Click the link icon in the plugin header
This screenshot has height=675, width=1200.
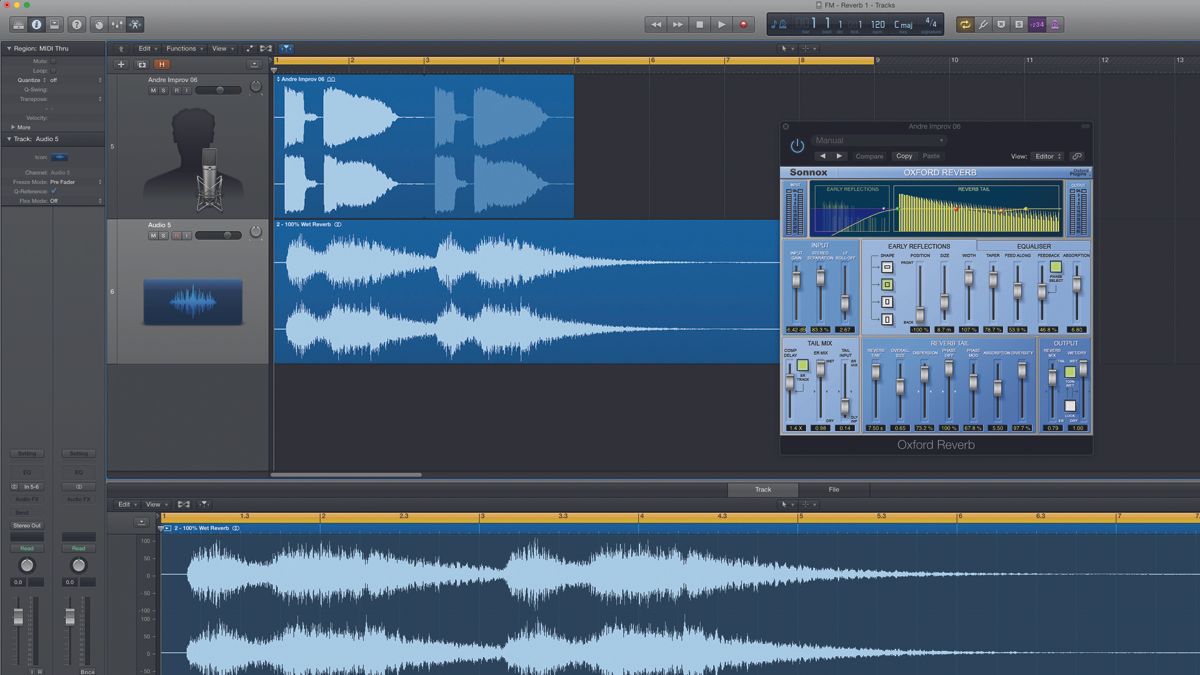click(1078, 156)
